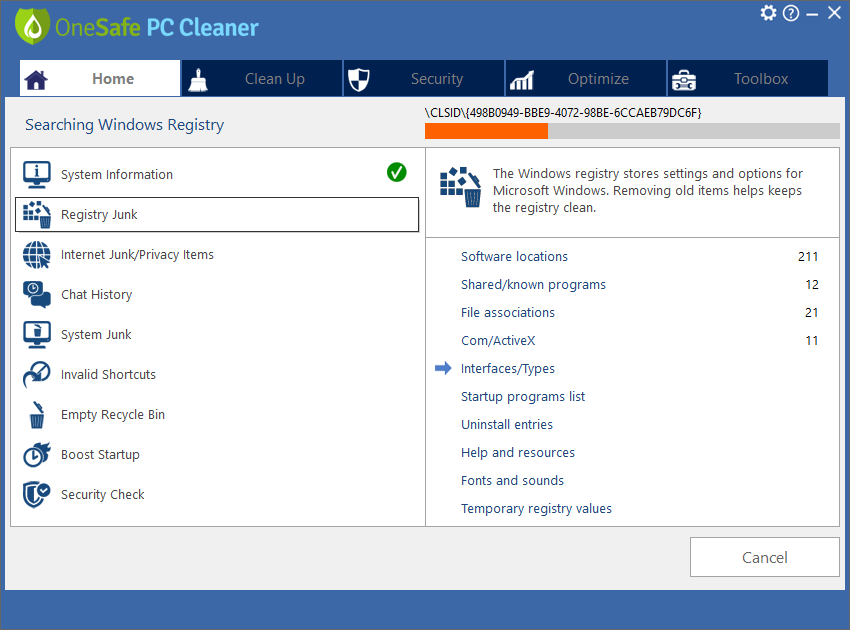Viewport: 850px width, 630px height.
Task: Open the Clean Up tab
Action: (262, 79)
